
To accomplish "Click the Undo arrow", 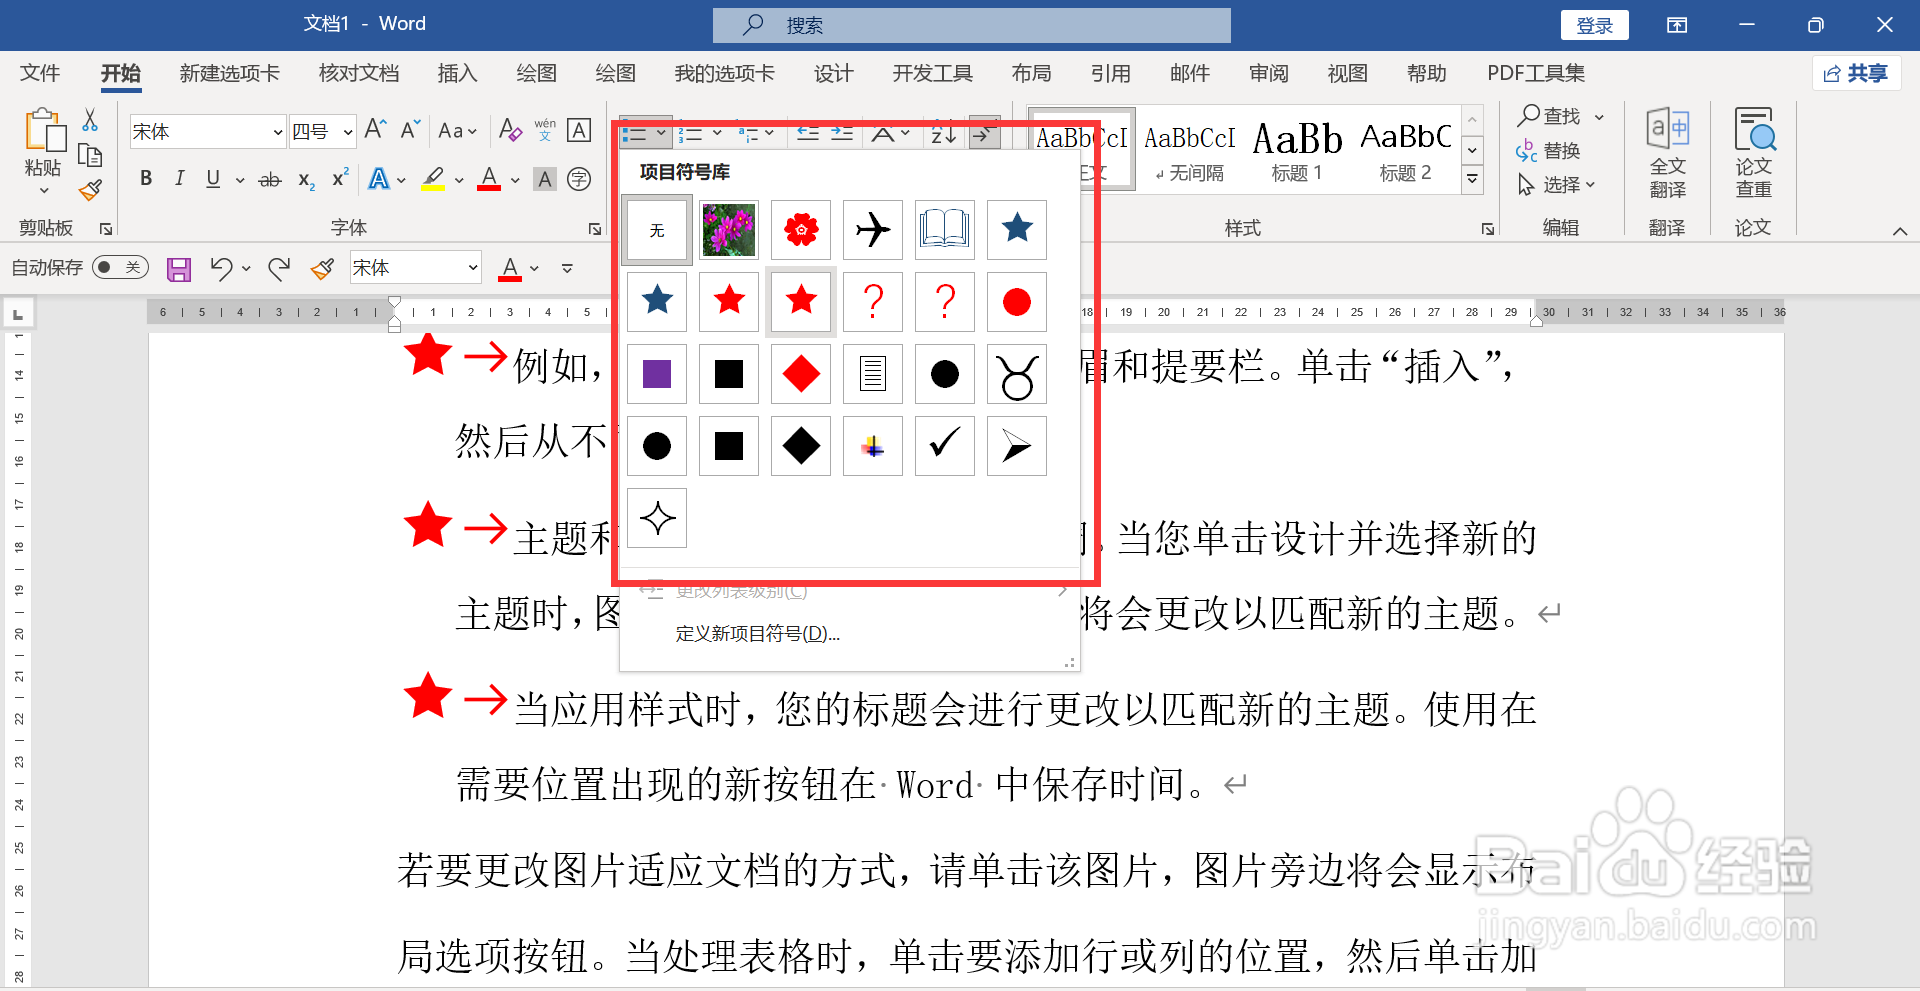I will tap(221, 268).
